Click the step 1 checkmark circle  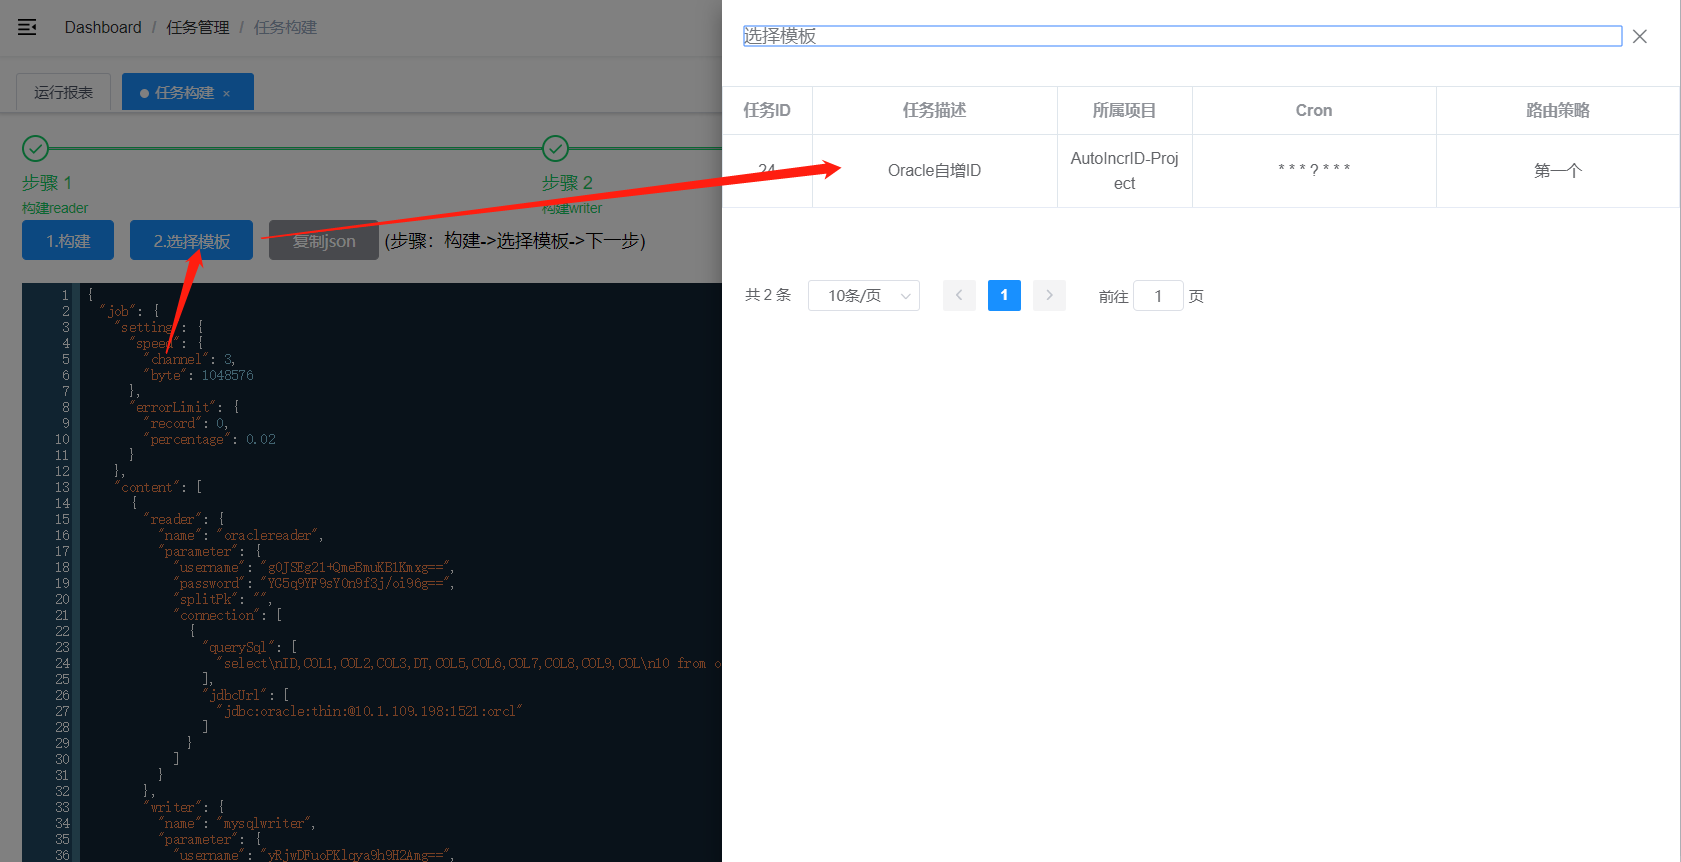pyautogui.click(x=35, y=149)
